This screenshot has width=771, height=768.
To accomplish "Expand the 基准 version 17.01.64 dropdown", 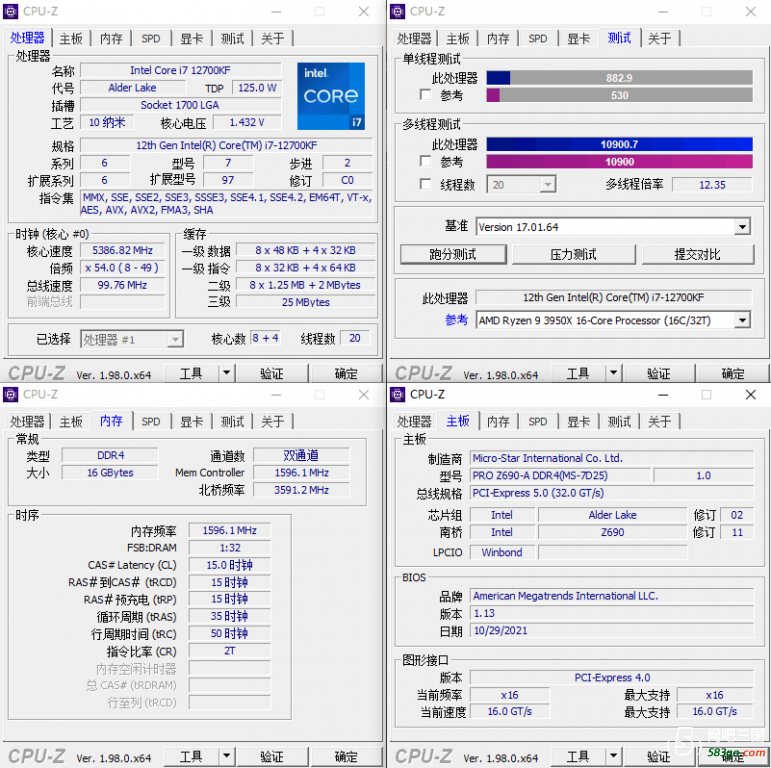I will click(742, 227).
